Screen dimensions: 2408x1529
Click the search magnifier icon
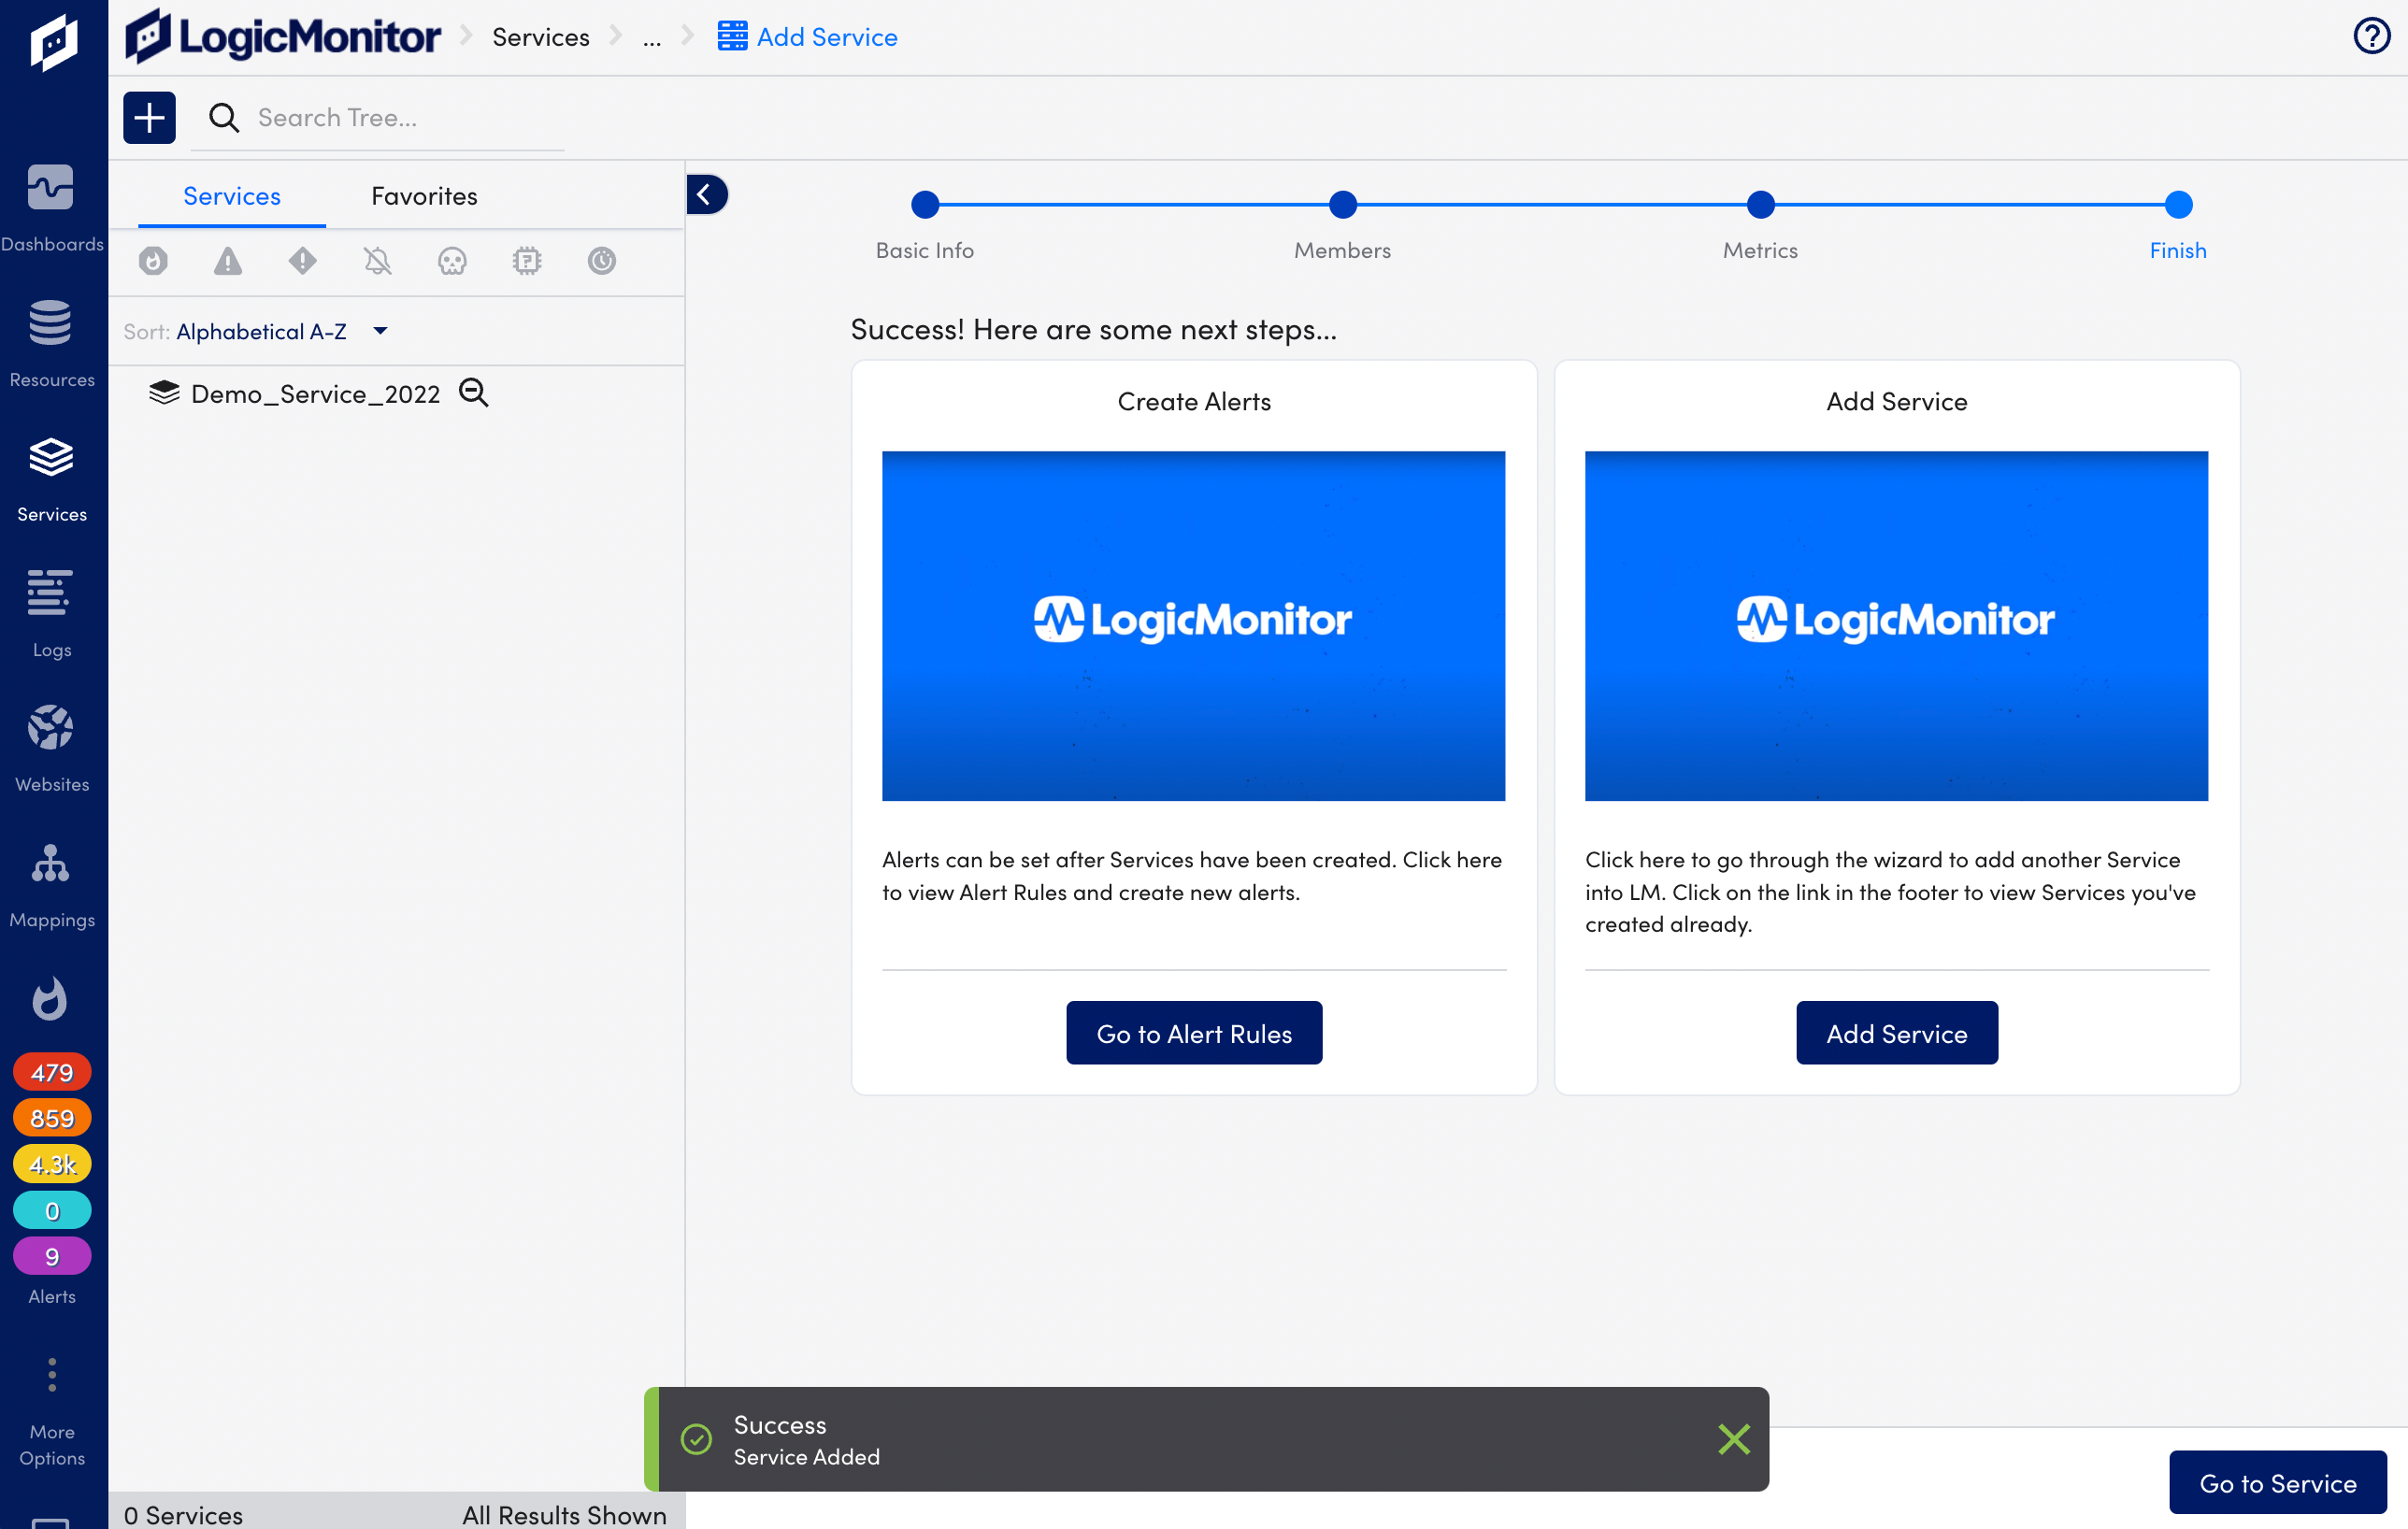pyautogui.click(x=224, y=117)
